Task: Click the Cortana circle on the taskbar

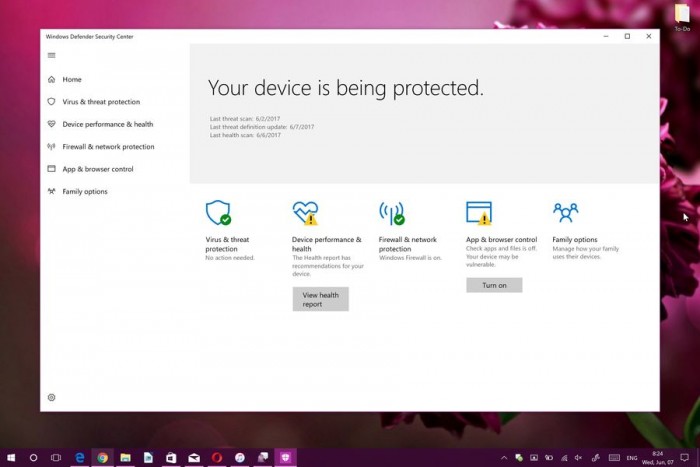Action: point(33,458)
